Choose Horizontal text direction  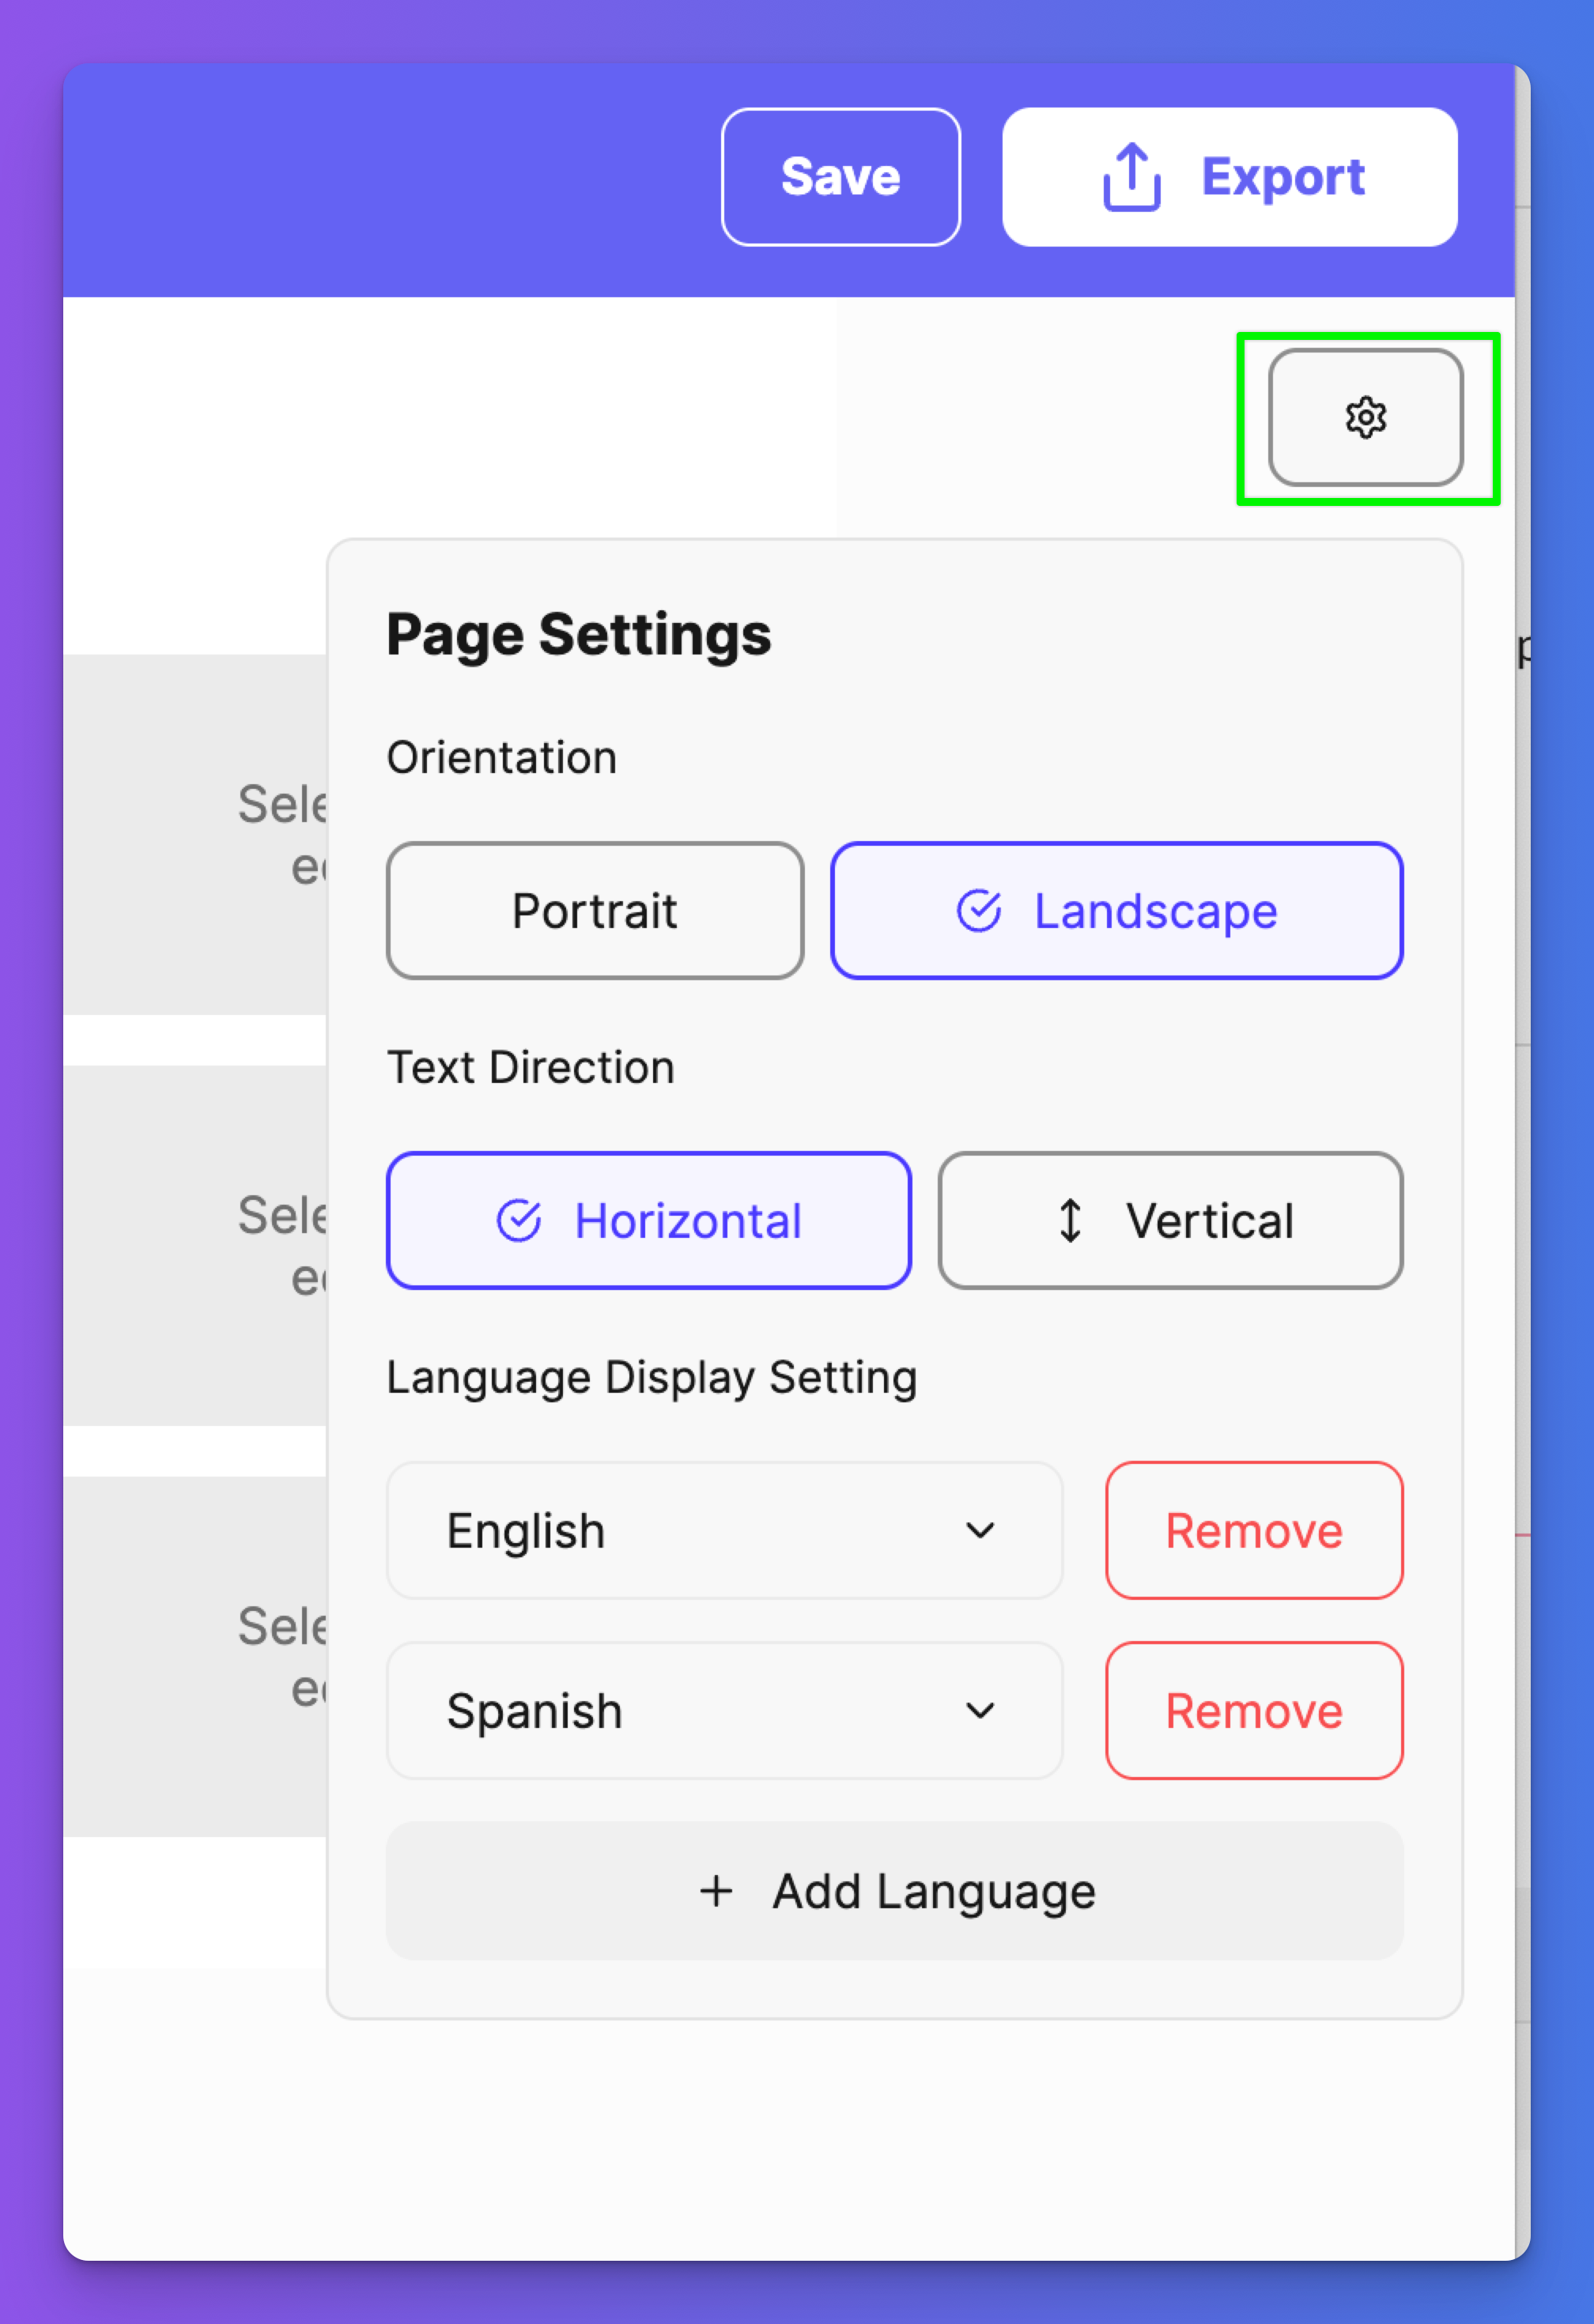649,1221
